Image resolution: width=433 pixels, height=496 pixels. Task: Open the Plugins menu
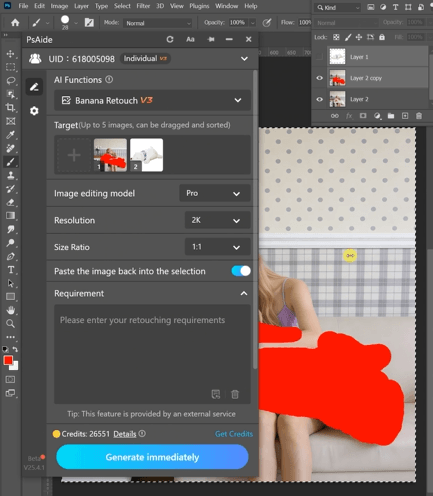point(199,6)
